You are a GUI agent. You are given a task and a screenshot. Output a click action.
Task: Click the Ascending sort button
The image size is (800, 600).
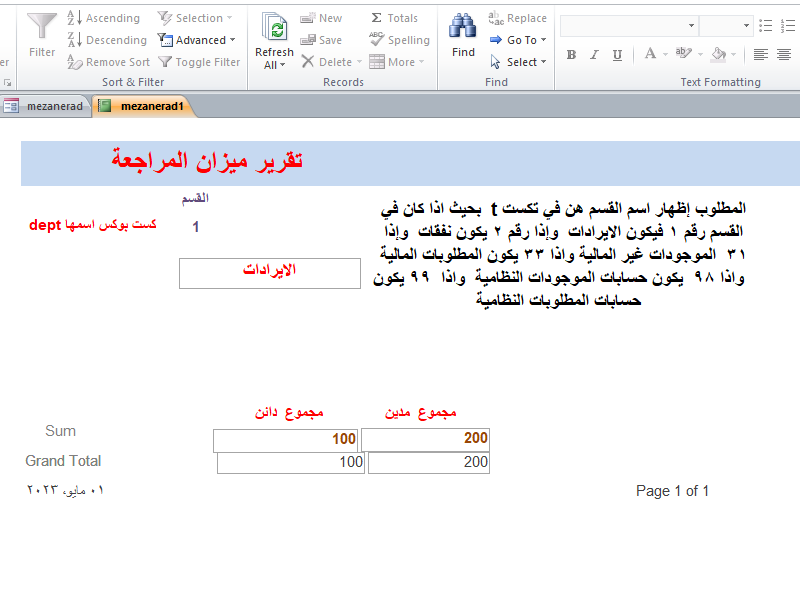coord(104,18)
